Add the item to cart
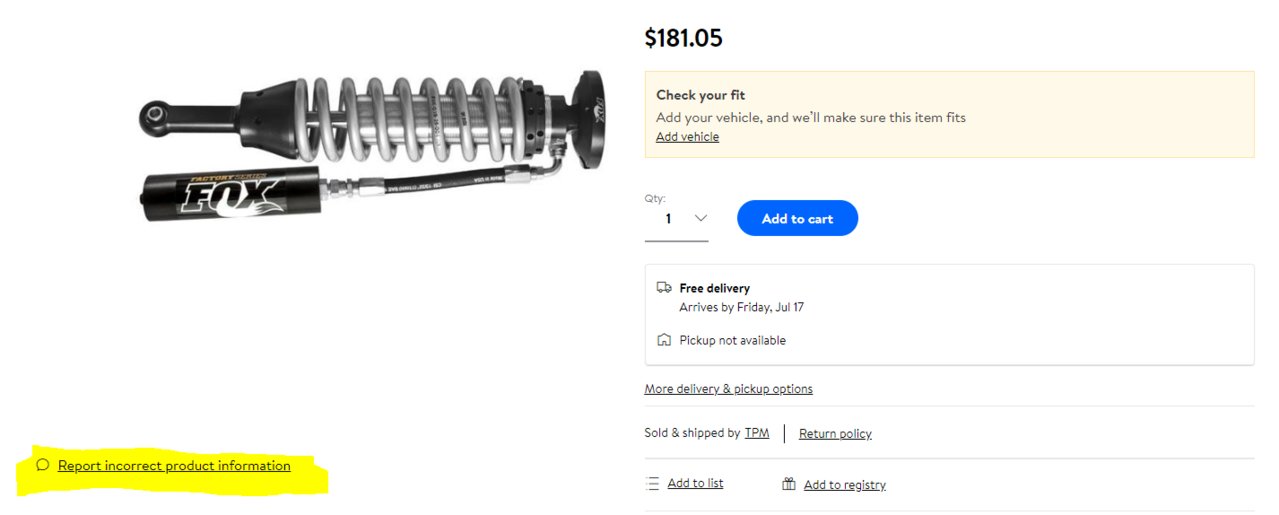 (x=797, y=219)
